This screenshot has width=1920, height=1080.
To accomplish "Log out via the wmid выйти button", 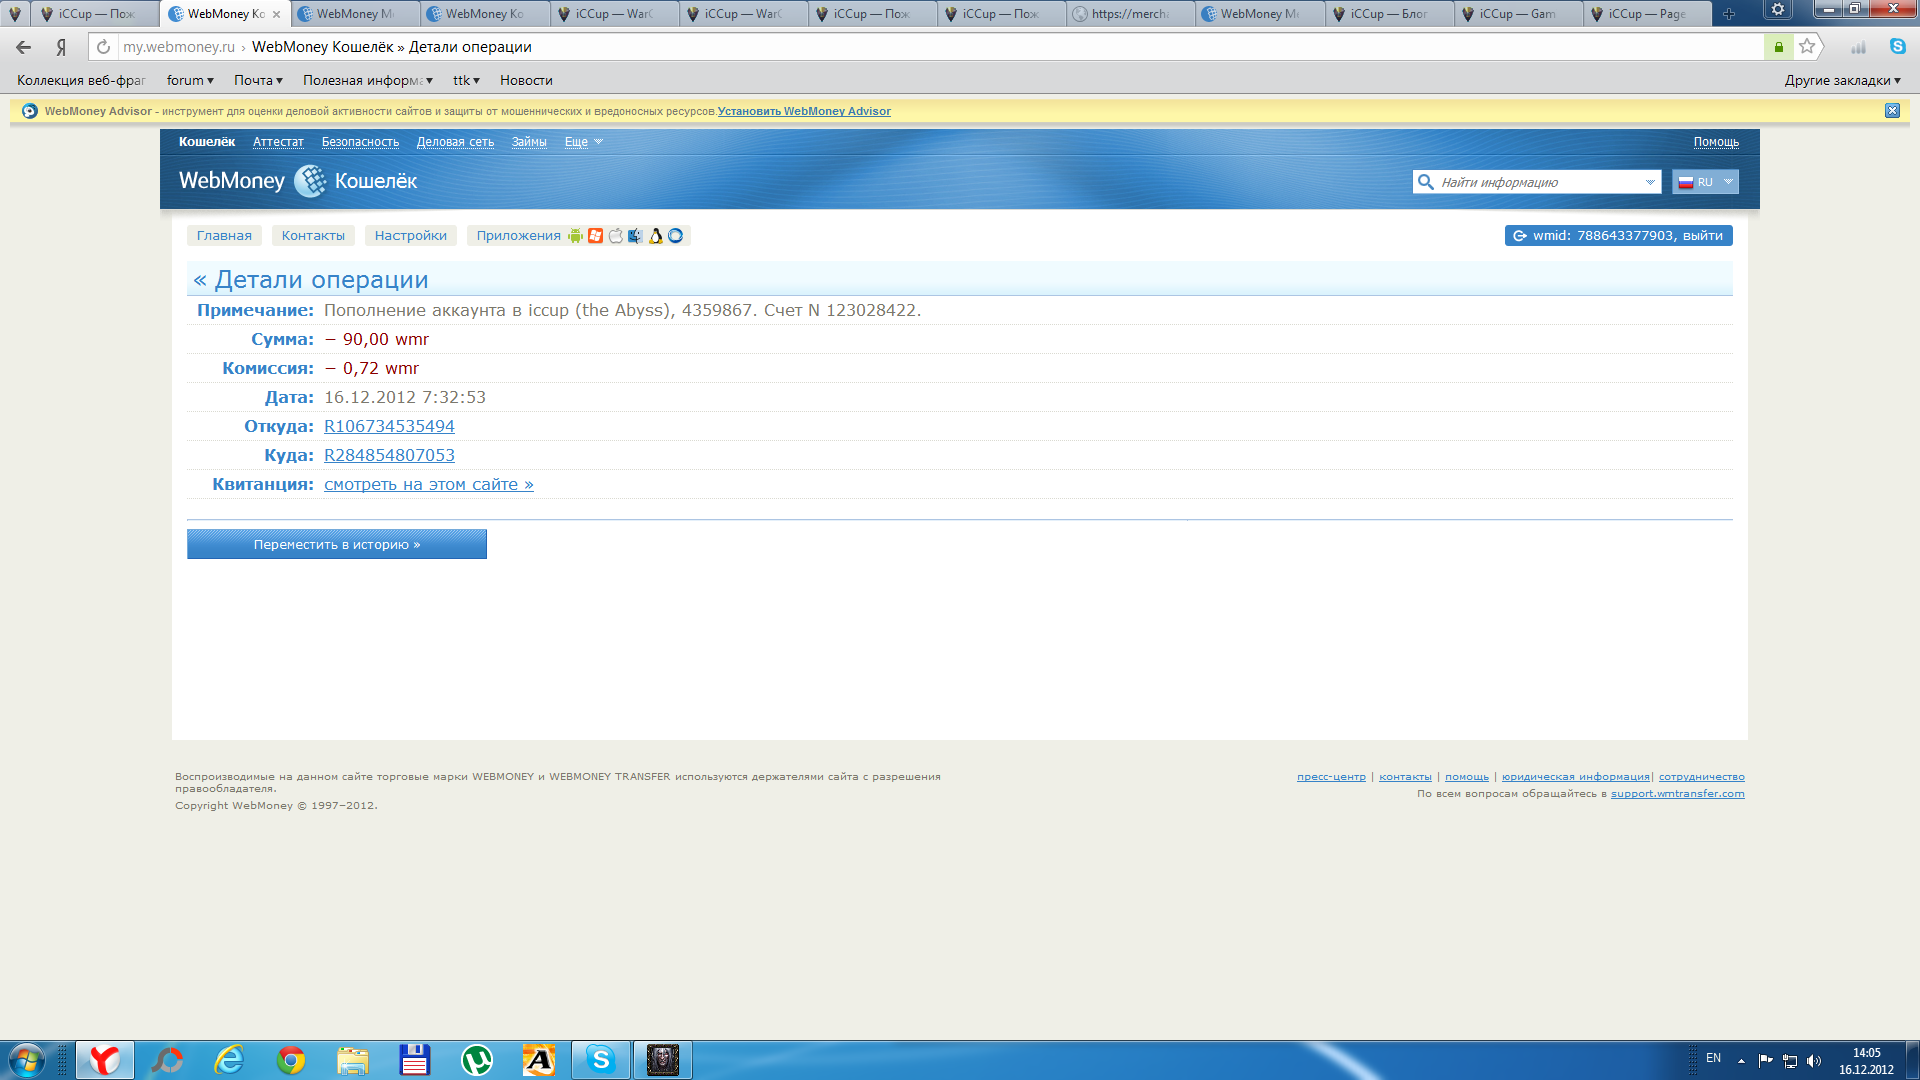I will [1619, 236].
